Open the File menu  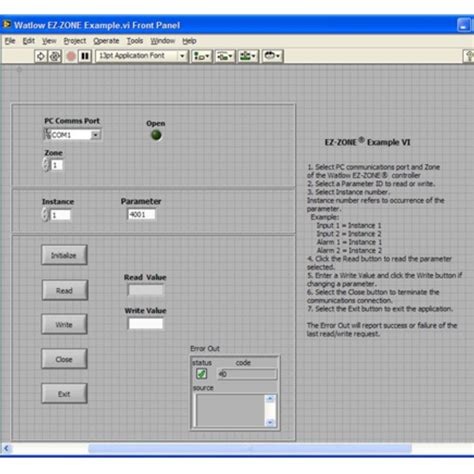pos(10,41)
